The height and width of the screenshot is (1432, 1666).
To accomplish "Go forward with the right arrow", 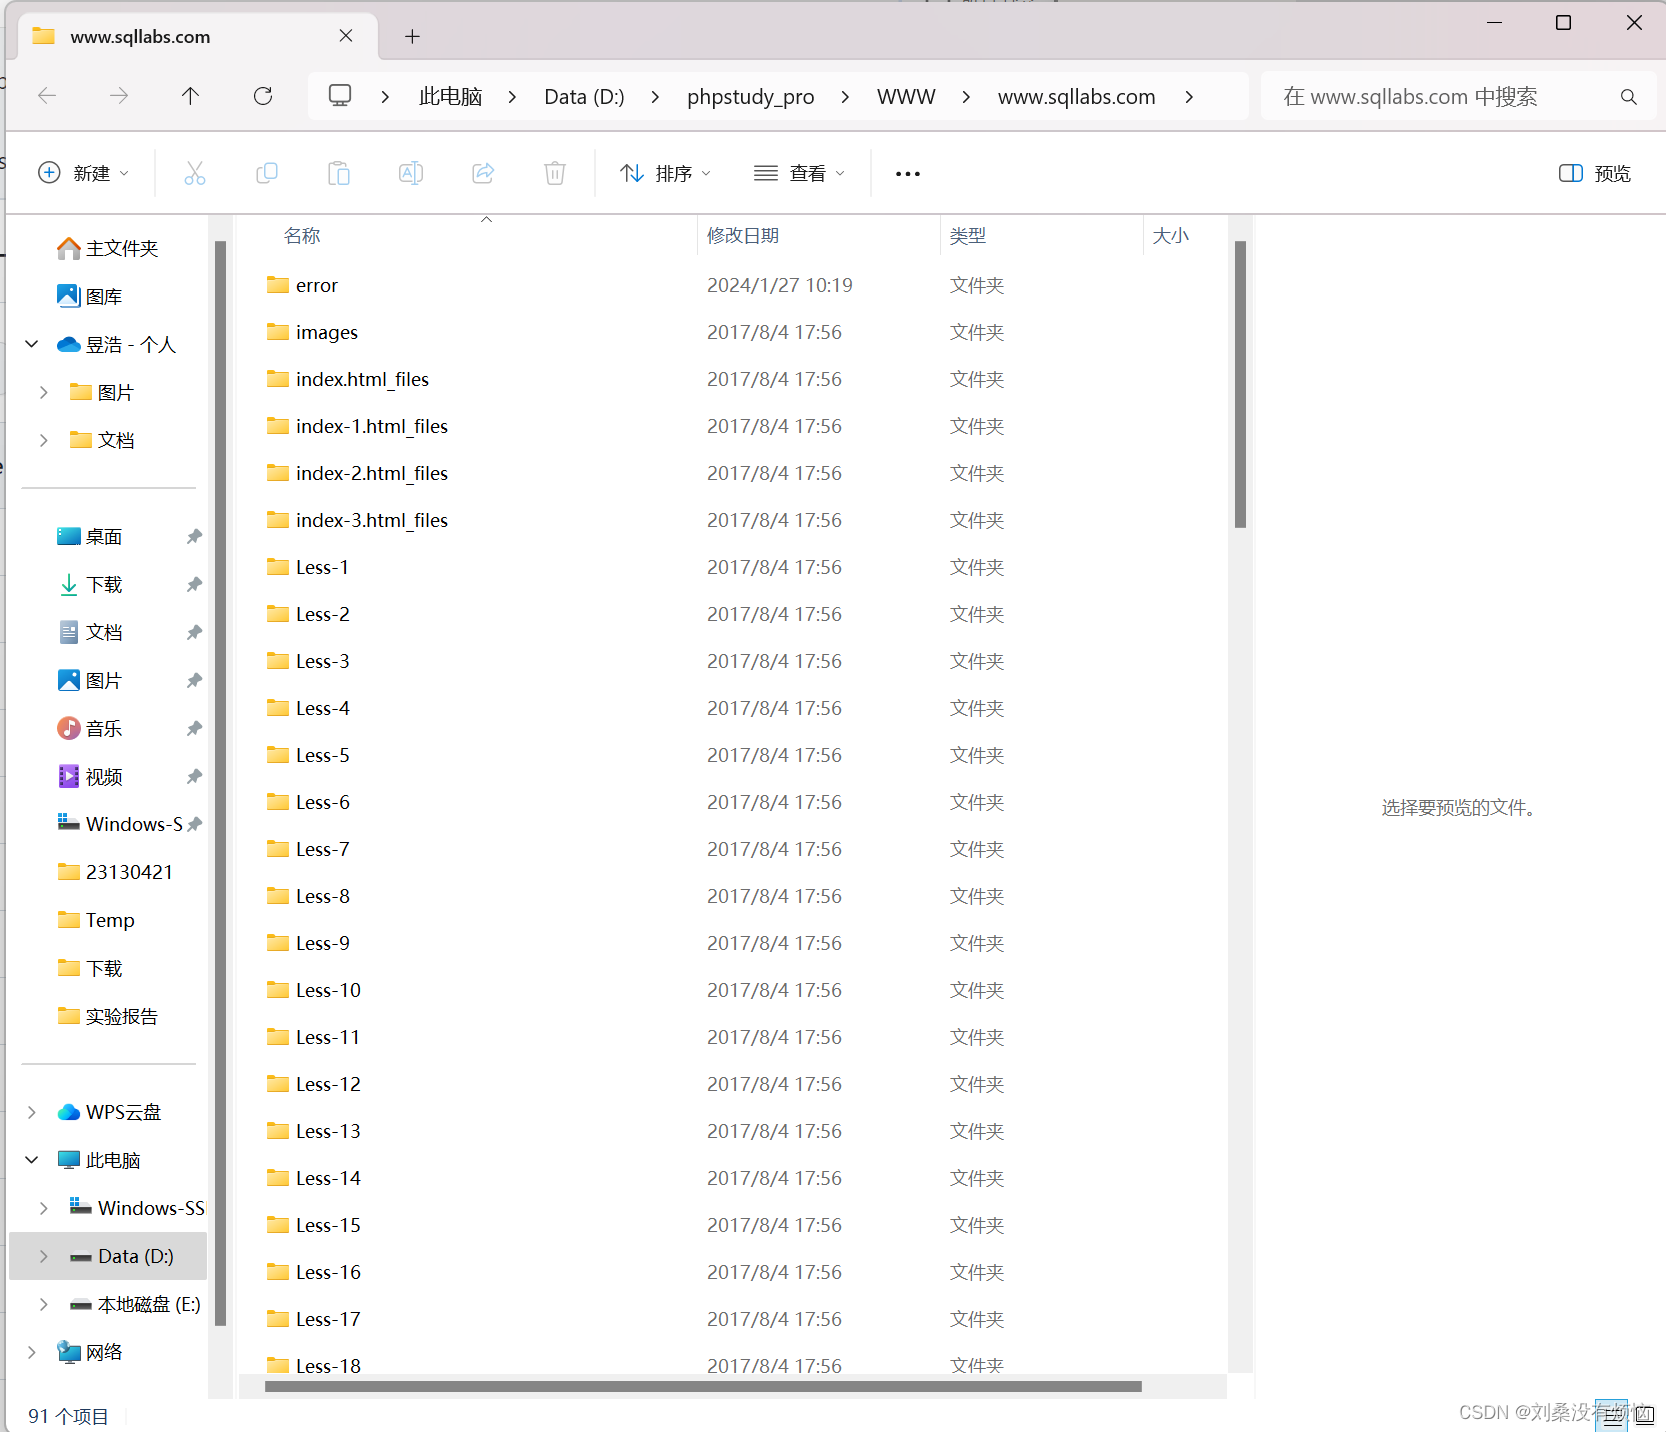I will (119, 96).
